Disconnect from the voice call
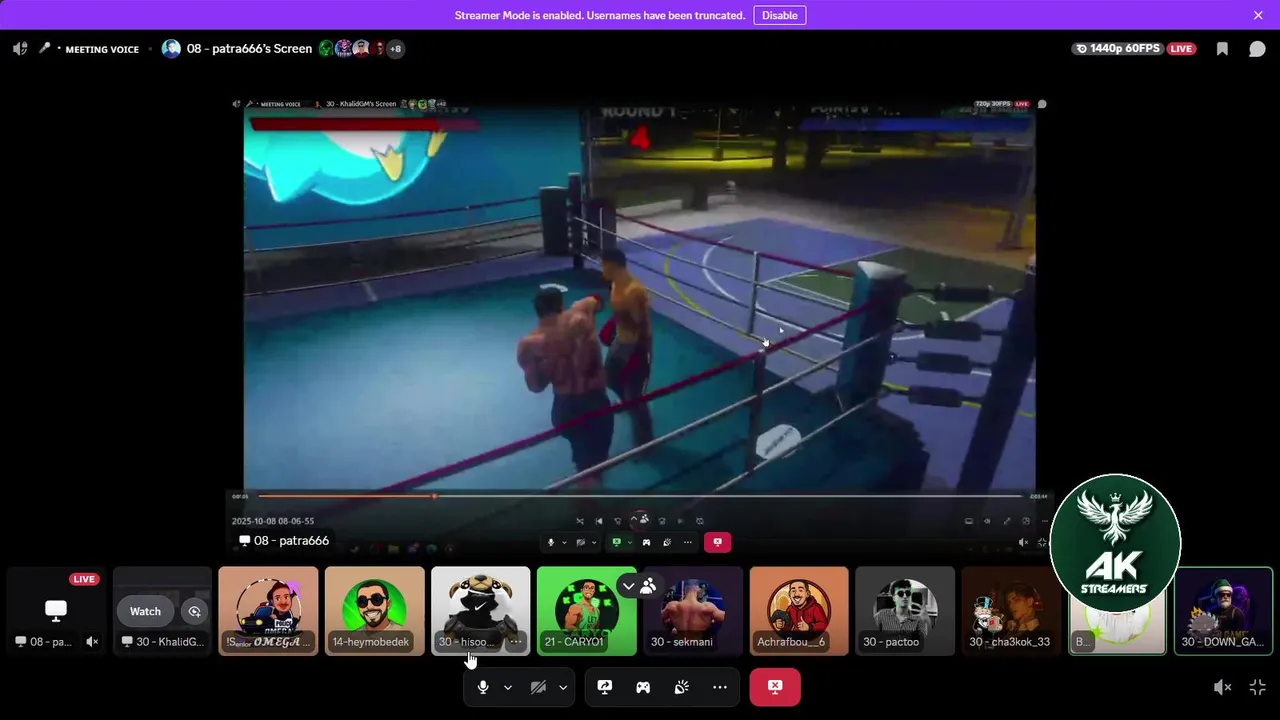 click(x=775, y=687)
